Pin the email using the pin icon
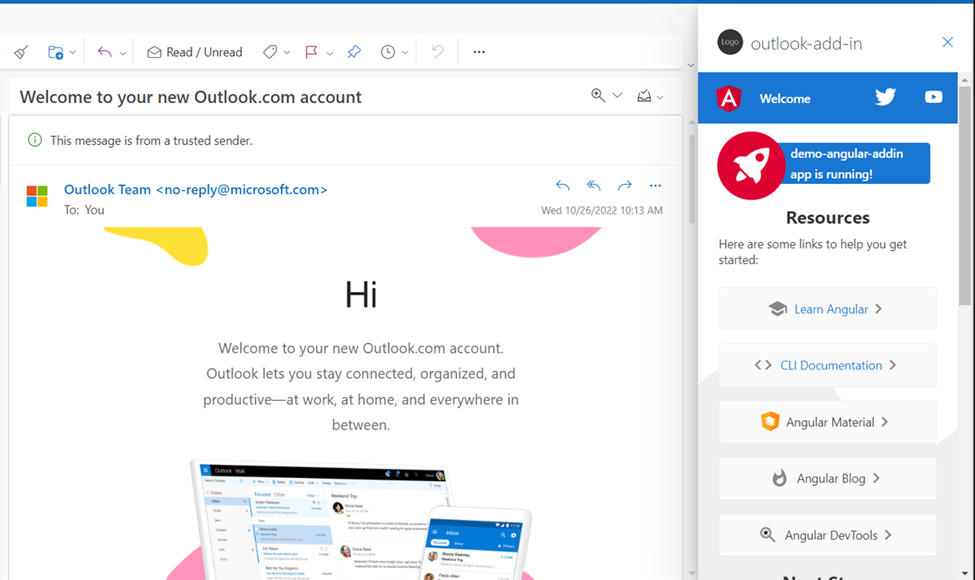This screenshot has height=580, width=975. 353,51
